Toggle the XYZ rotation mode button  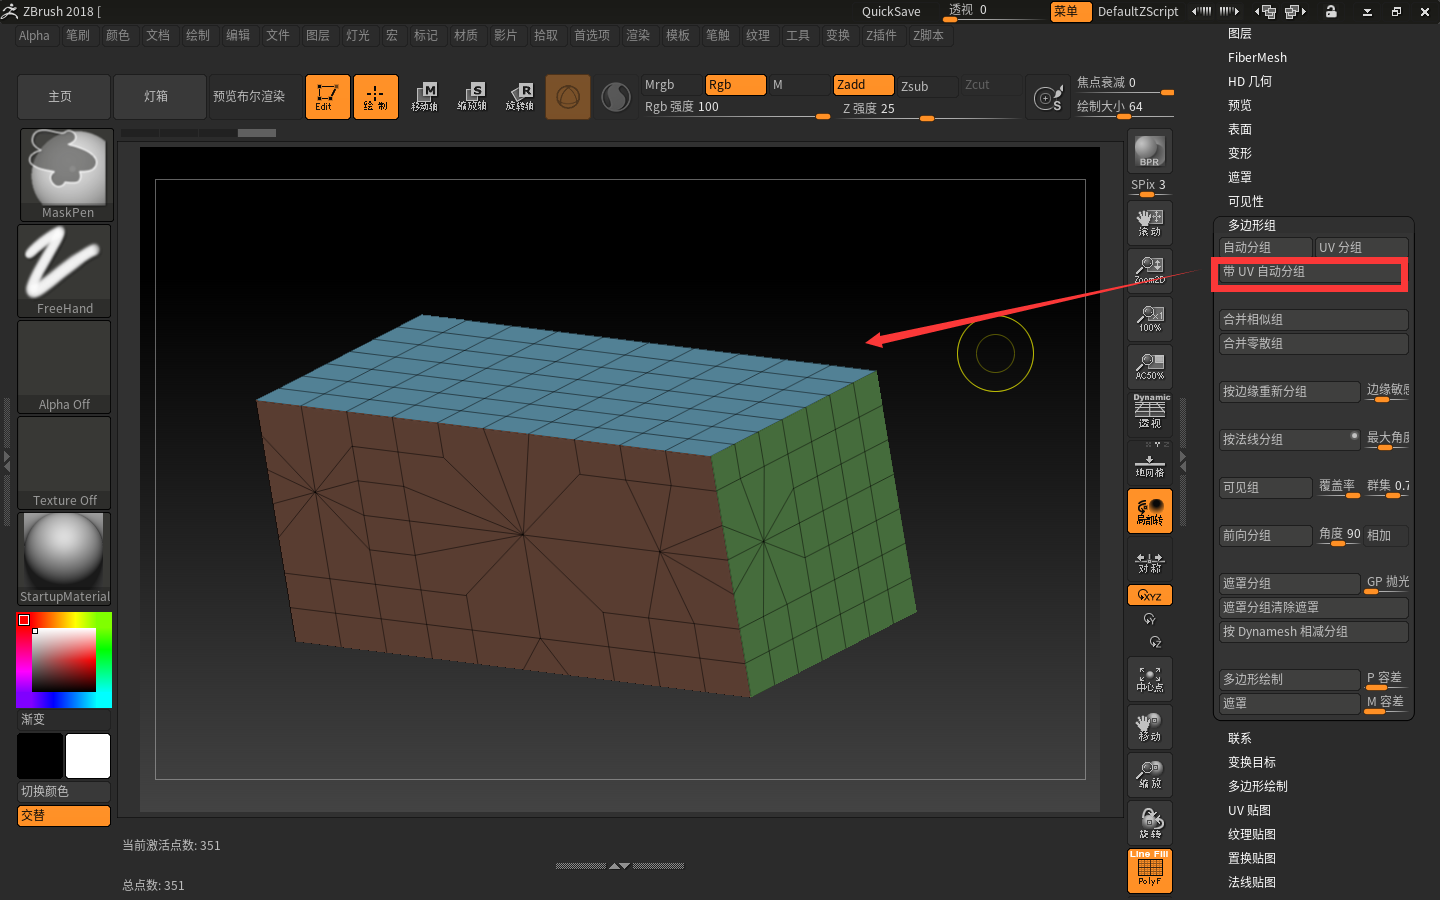point(1149,595)
